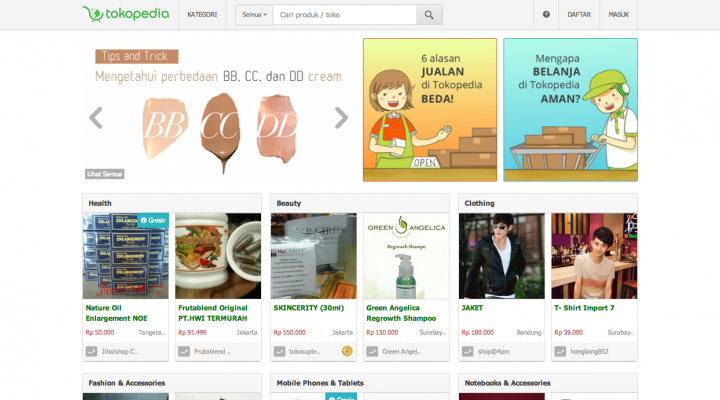Open the Mengapa BELANJA AMAN banner
Screen dimensions: 720x400
click(x=570, y=110)
